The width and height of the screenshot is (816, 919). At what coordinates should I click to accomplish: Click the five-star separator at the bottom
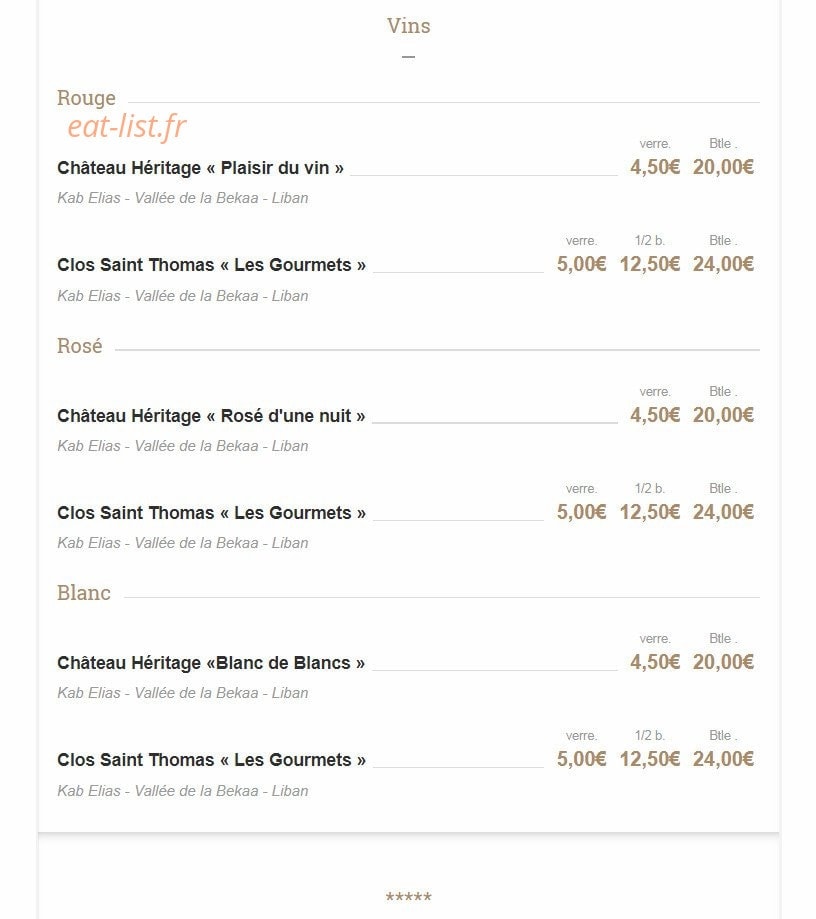coord(409,897)
